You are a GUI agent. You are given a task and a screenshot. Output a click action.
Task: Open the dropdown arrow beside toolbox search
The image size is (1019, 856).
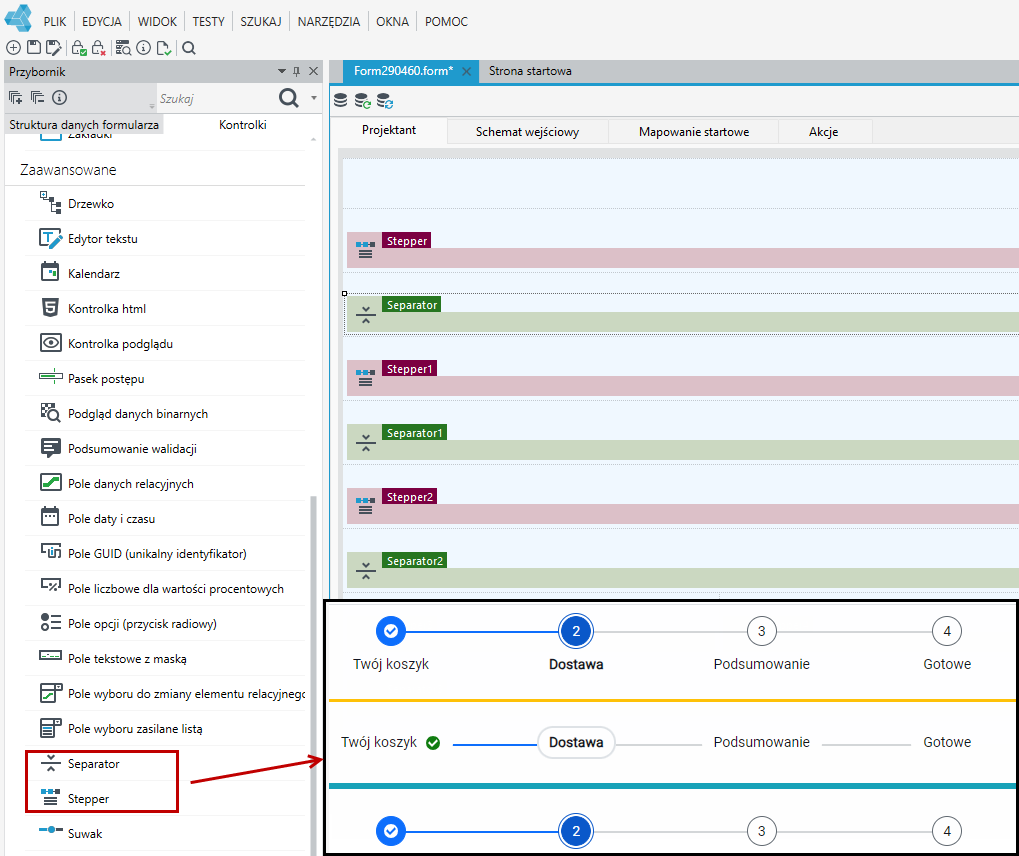pos(314,98)
